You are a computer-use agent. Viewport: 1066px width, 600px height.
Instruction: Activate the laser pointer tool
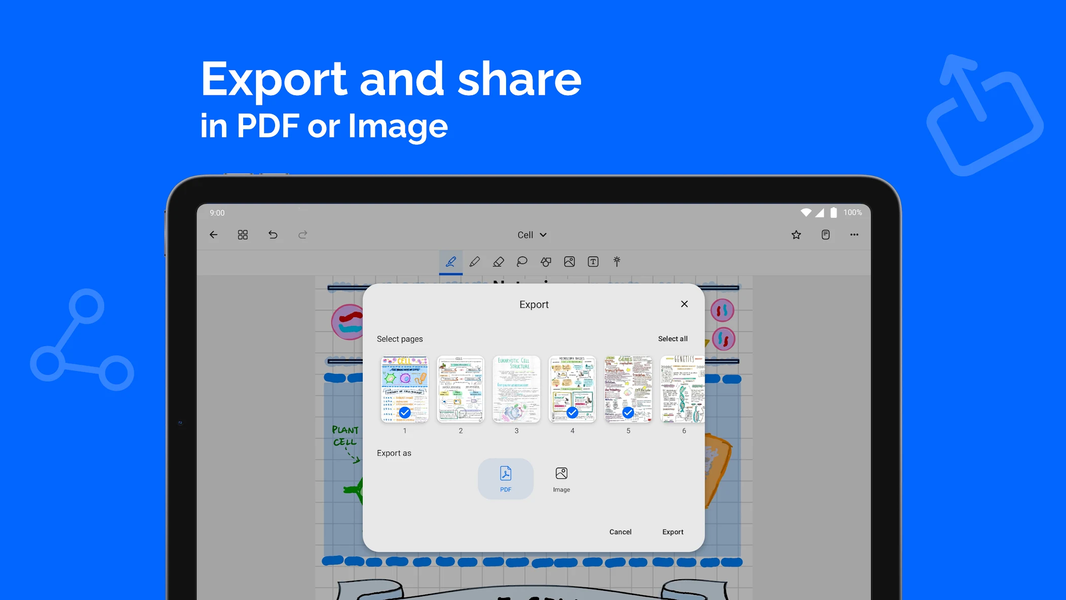tap(617, 262)
